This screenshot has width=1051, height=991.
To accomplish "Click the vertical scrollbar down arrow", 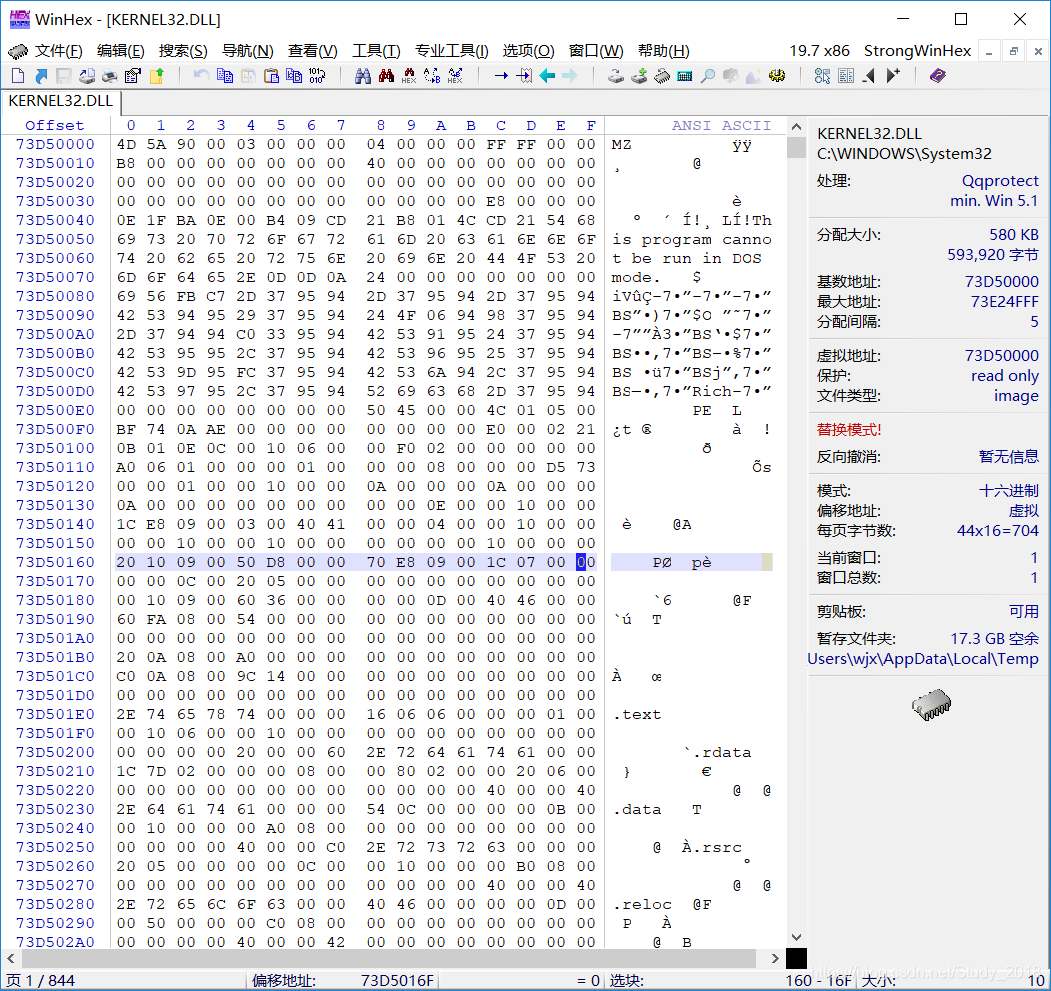I will coord(796,937).
